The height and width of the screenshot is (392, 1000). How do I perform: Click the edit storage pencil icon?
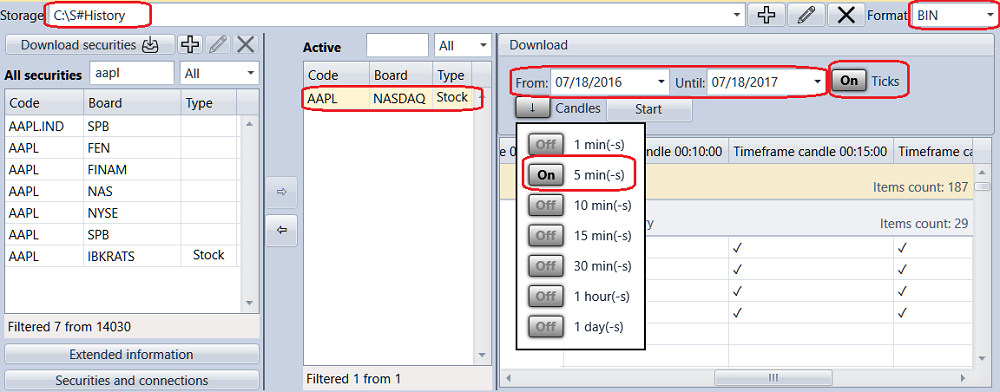click(x=807, y=15)
